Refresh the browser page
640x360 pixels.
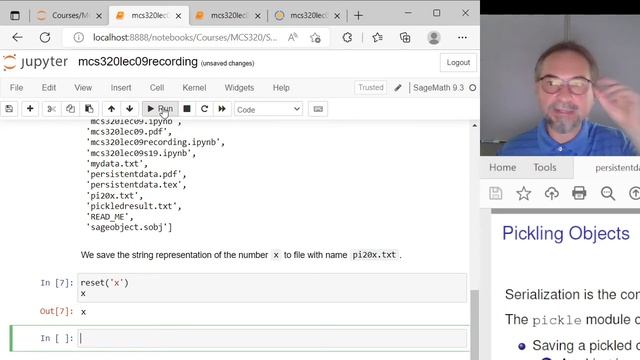pyautogui.click(x=45, y=38)
